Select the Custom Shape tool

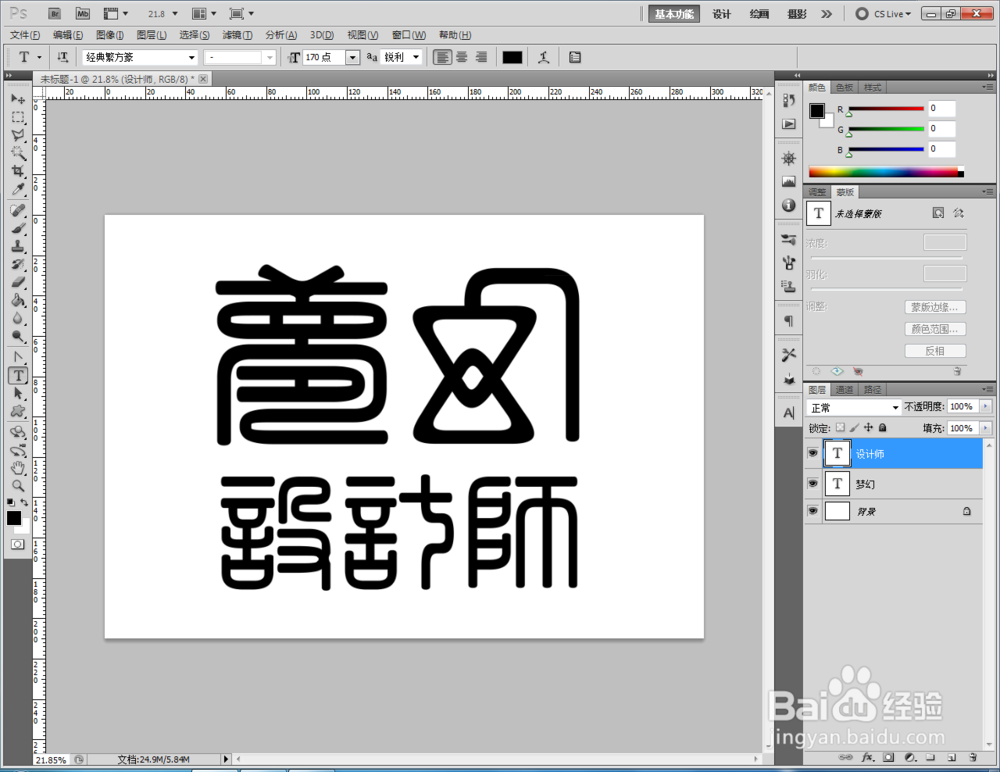coord(18,412)
